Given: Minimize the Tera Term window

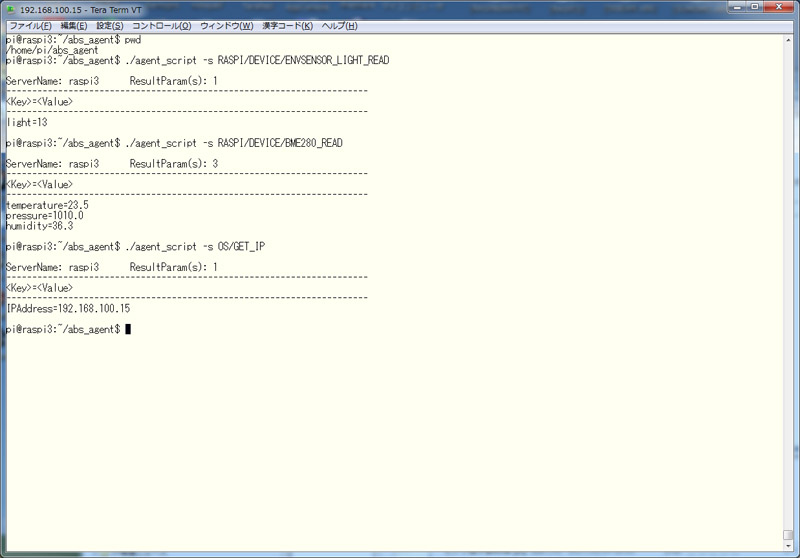Looking at the screenshot, I should pos(737,7).
